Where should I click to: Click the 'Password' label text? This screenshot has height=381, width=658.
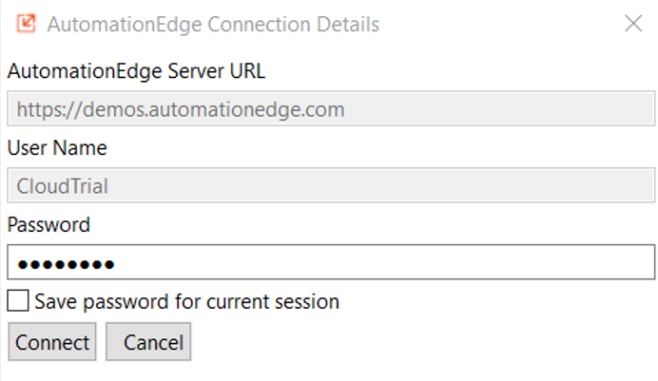click(x=49, y=224)
